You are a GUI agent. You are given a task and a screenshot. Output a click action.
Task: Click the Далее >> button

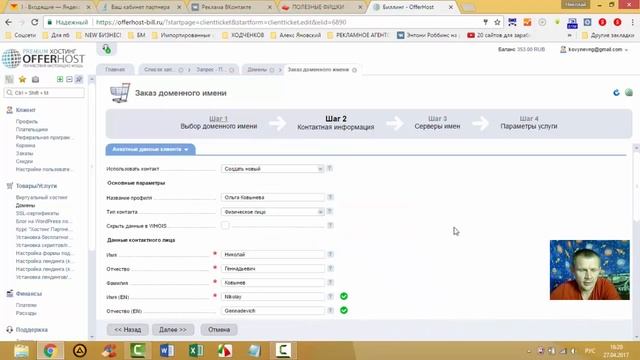click(173, 329)
